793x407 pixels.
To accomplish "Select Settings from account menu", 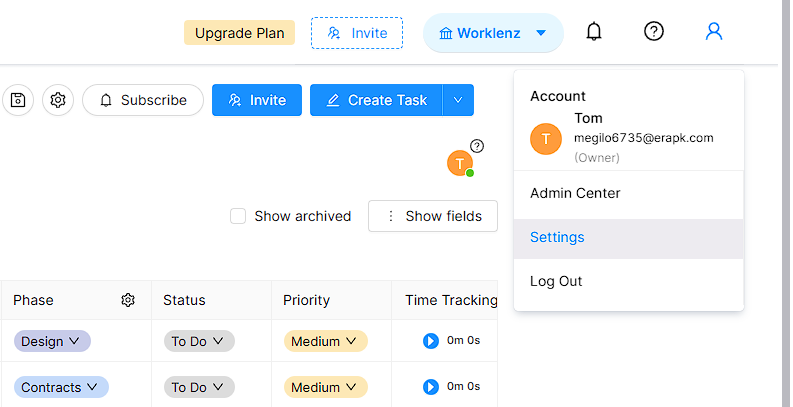I will coord(557,237).
